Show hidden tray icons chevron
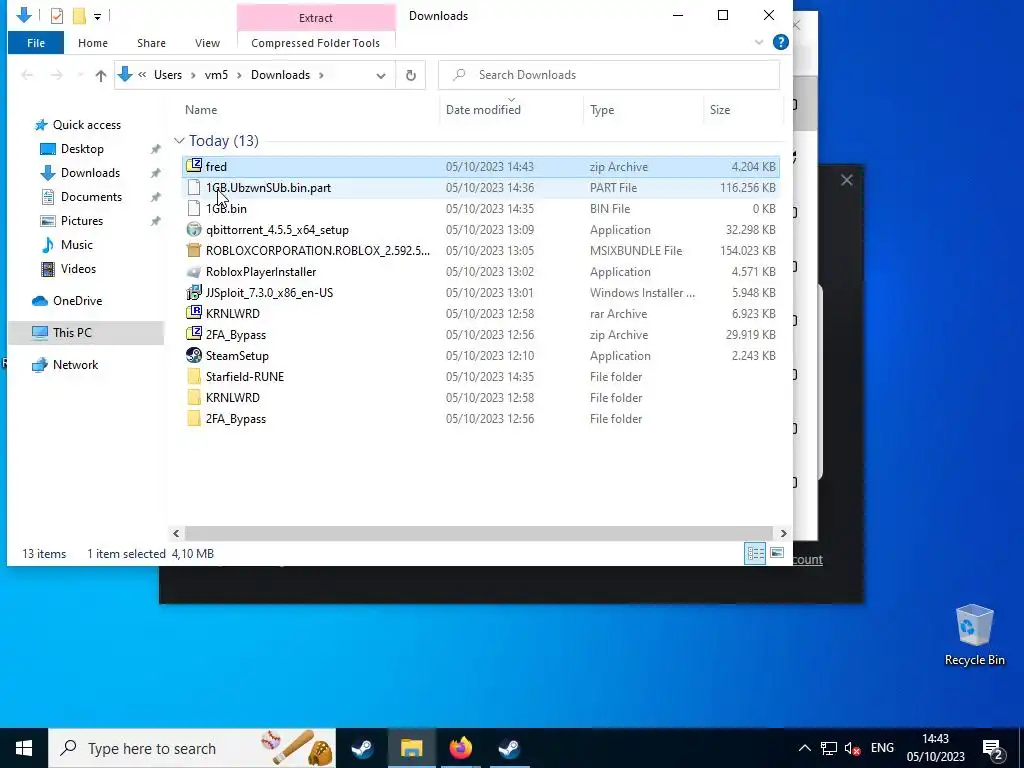 805,748
